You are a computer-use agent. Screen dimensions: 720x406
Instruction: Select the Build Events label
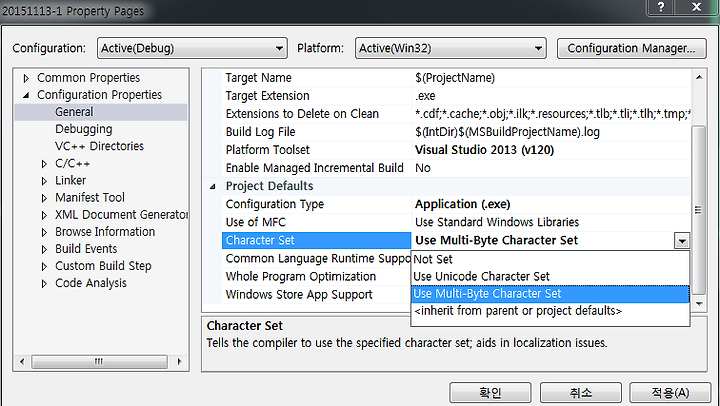pyautogui.click(x=86, y=249)
